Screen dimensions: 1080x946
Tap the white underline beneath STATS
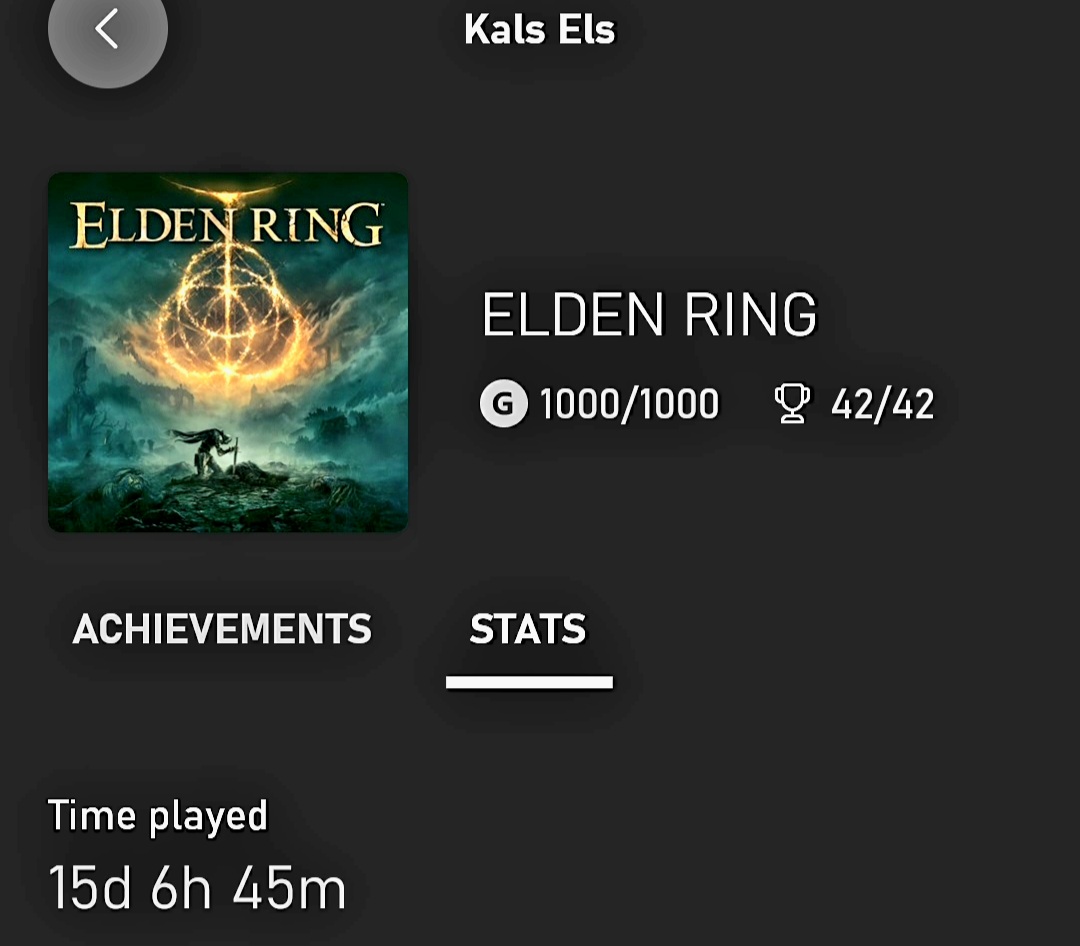(529, 682)
